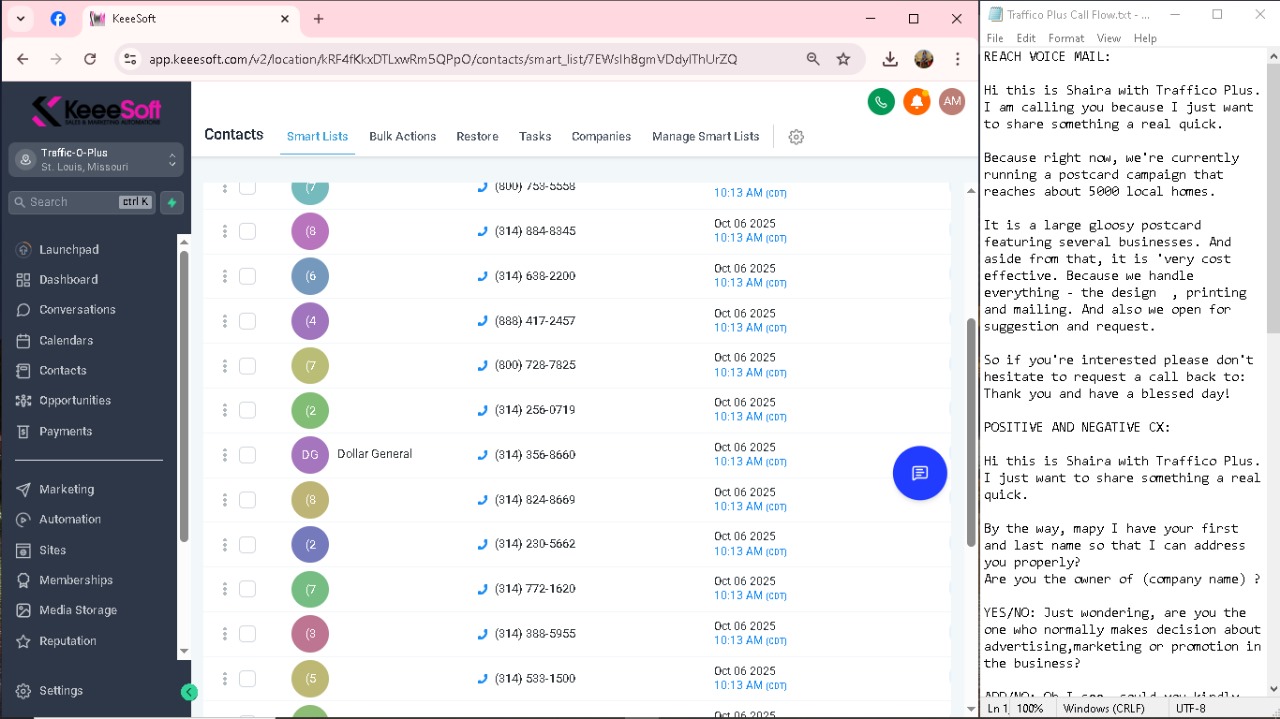Click the green lightning quick actions icon
This screenshot has width=1280, height=719.
tap(172, 202)
